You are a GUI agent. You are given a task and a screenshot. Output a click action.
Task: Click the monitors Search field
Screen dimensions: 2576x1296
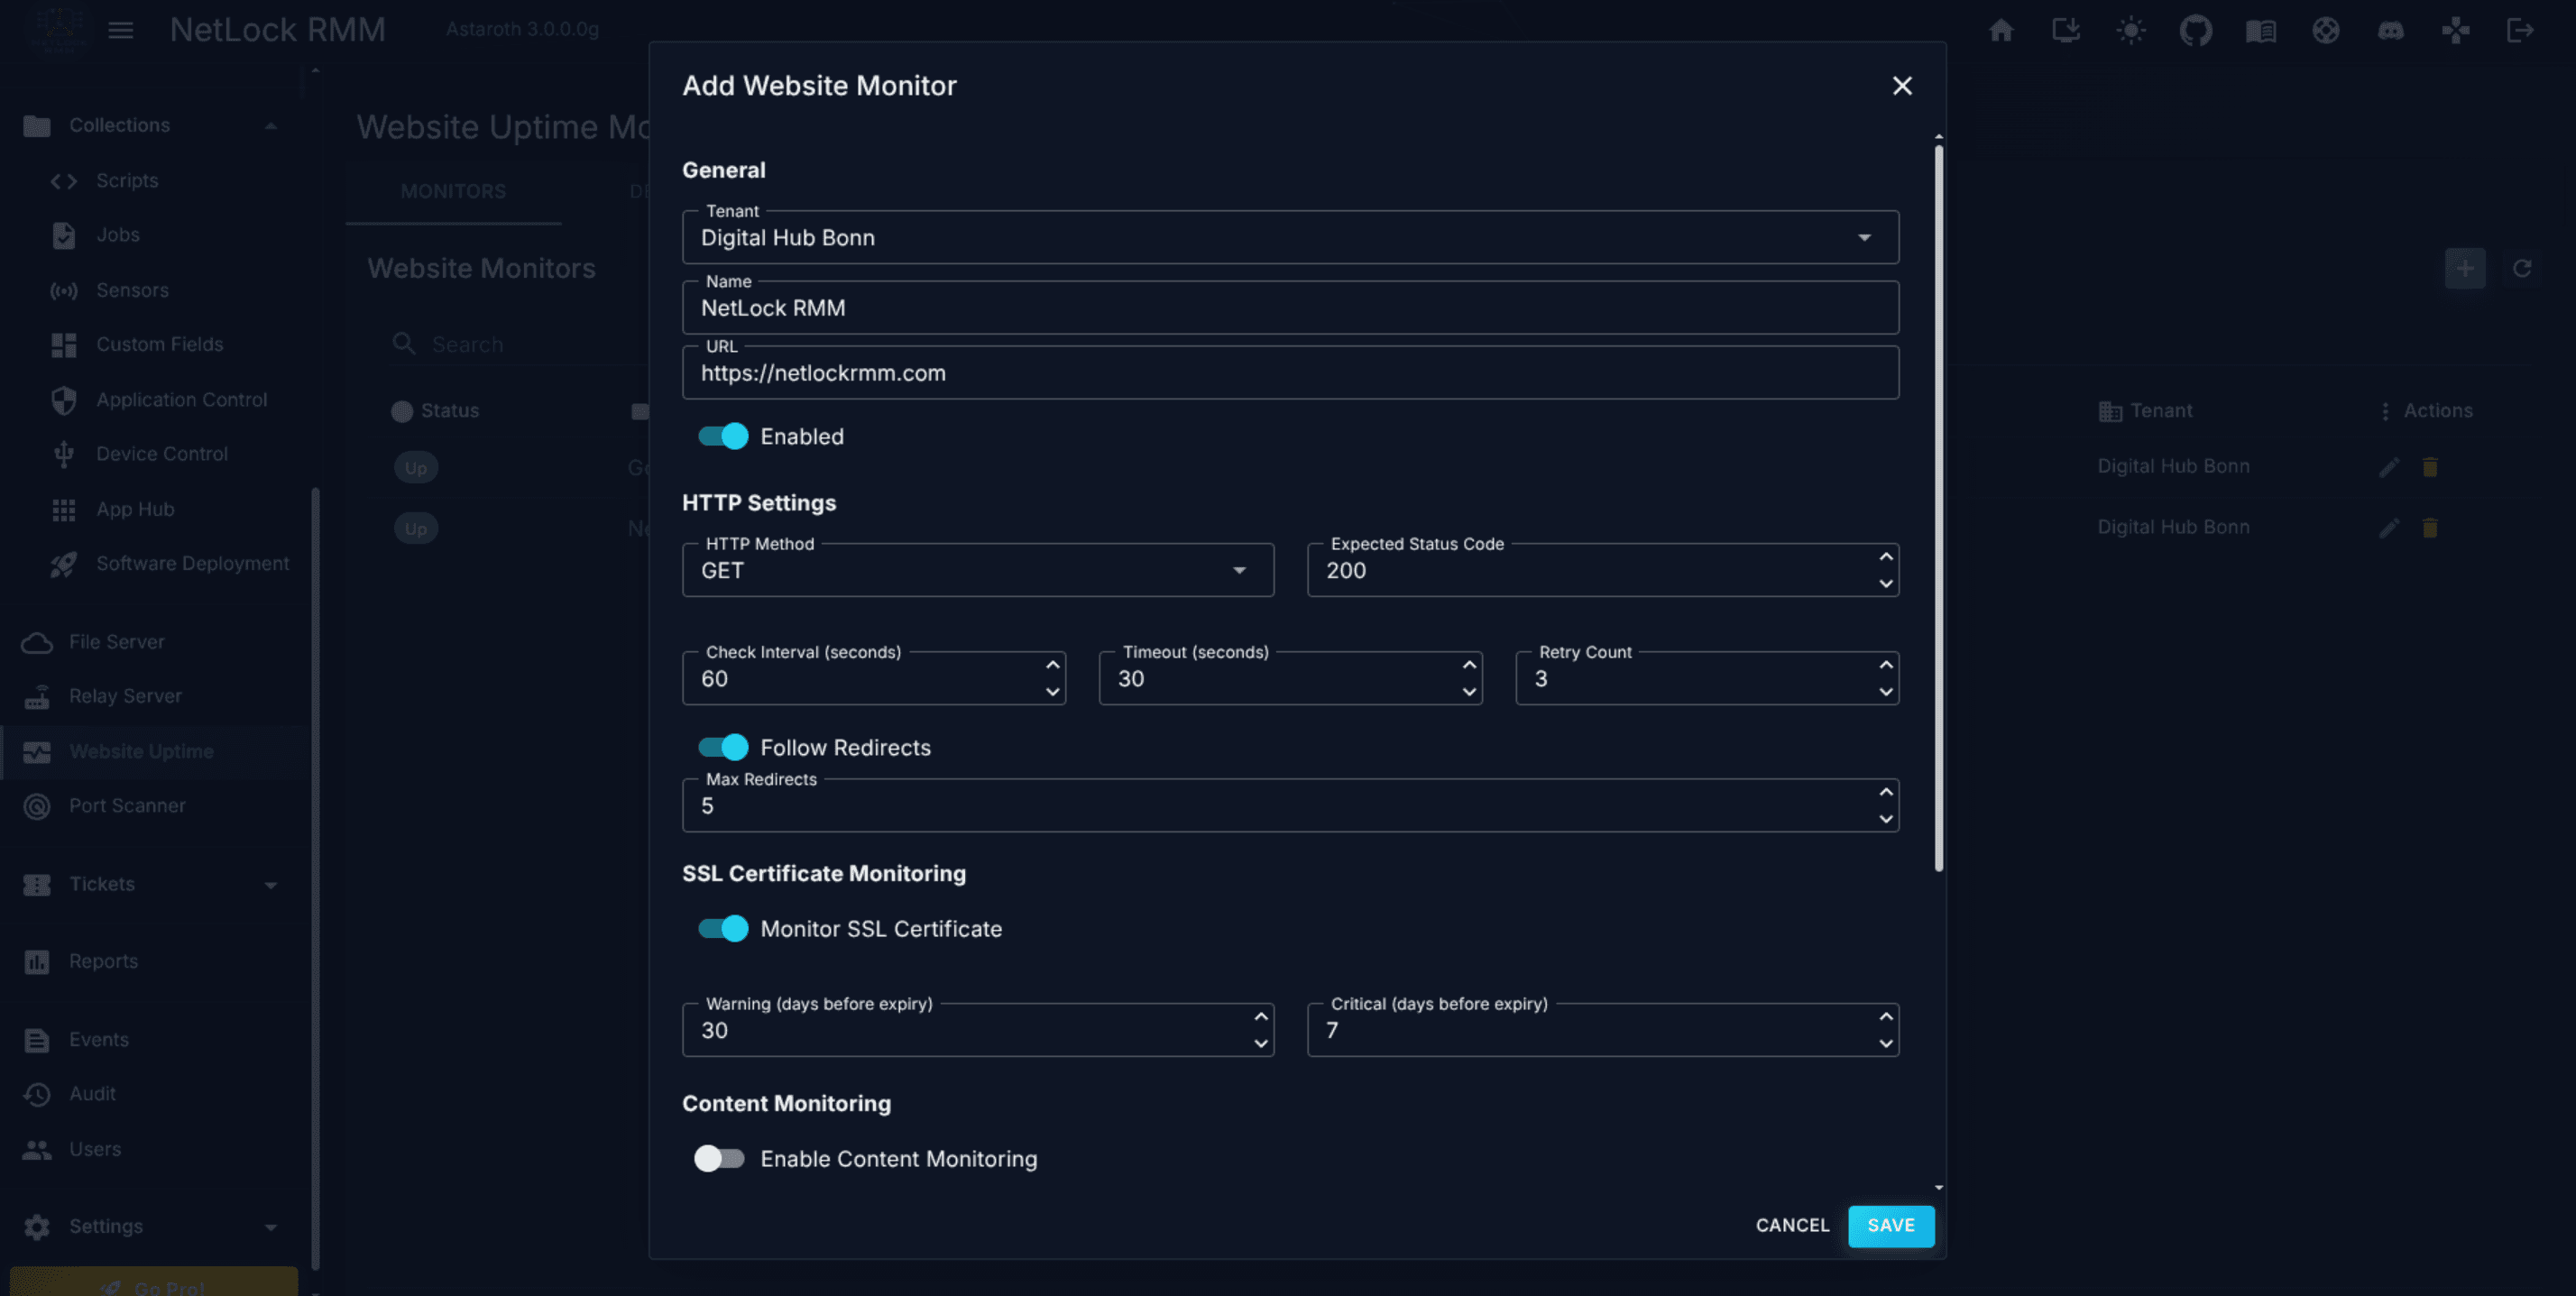pos(520,345)
